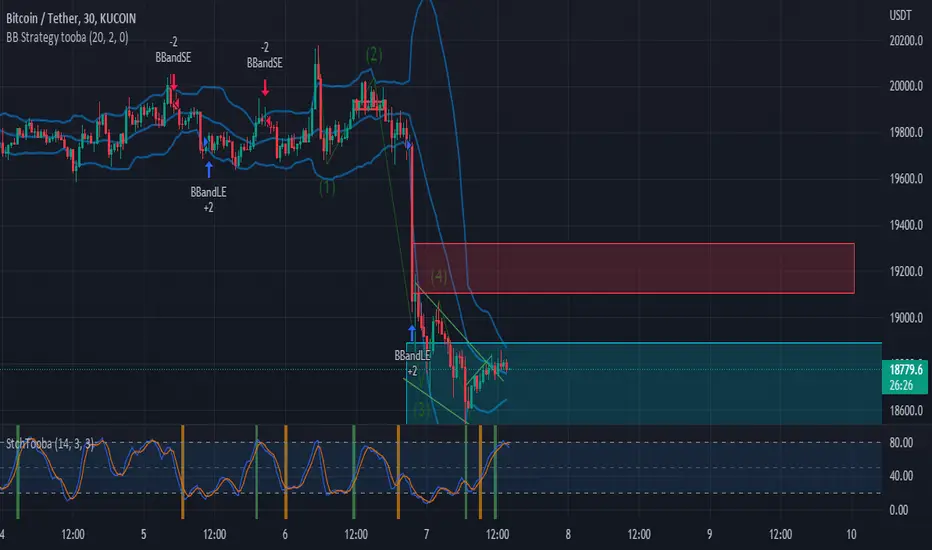Click the wave label (4) inside red zone
Viewport: 932px width, 550px height.
click(x=439, y=276)
